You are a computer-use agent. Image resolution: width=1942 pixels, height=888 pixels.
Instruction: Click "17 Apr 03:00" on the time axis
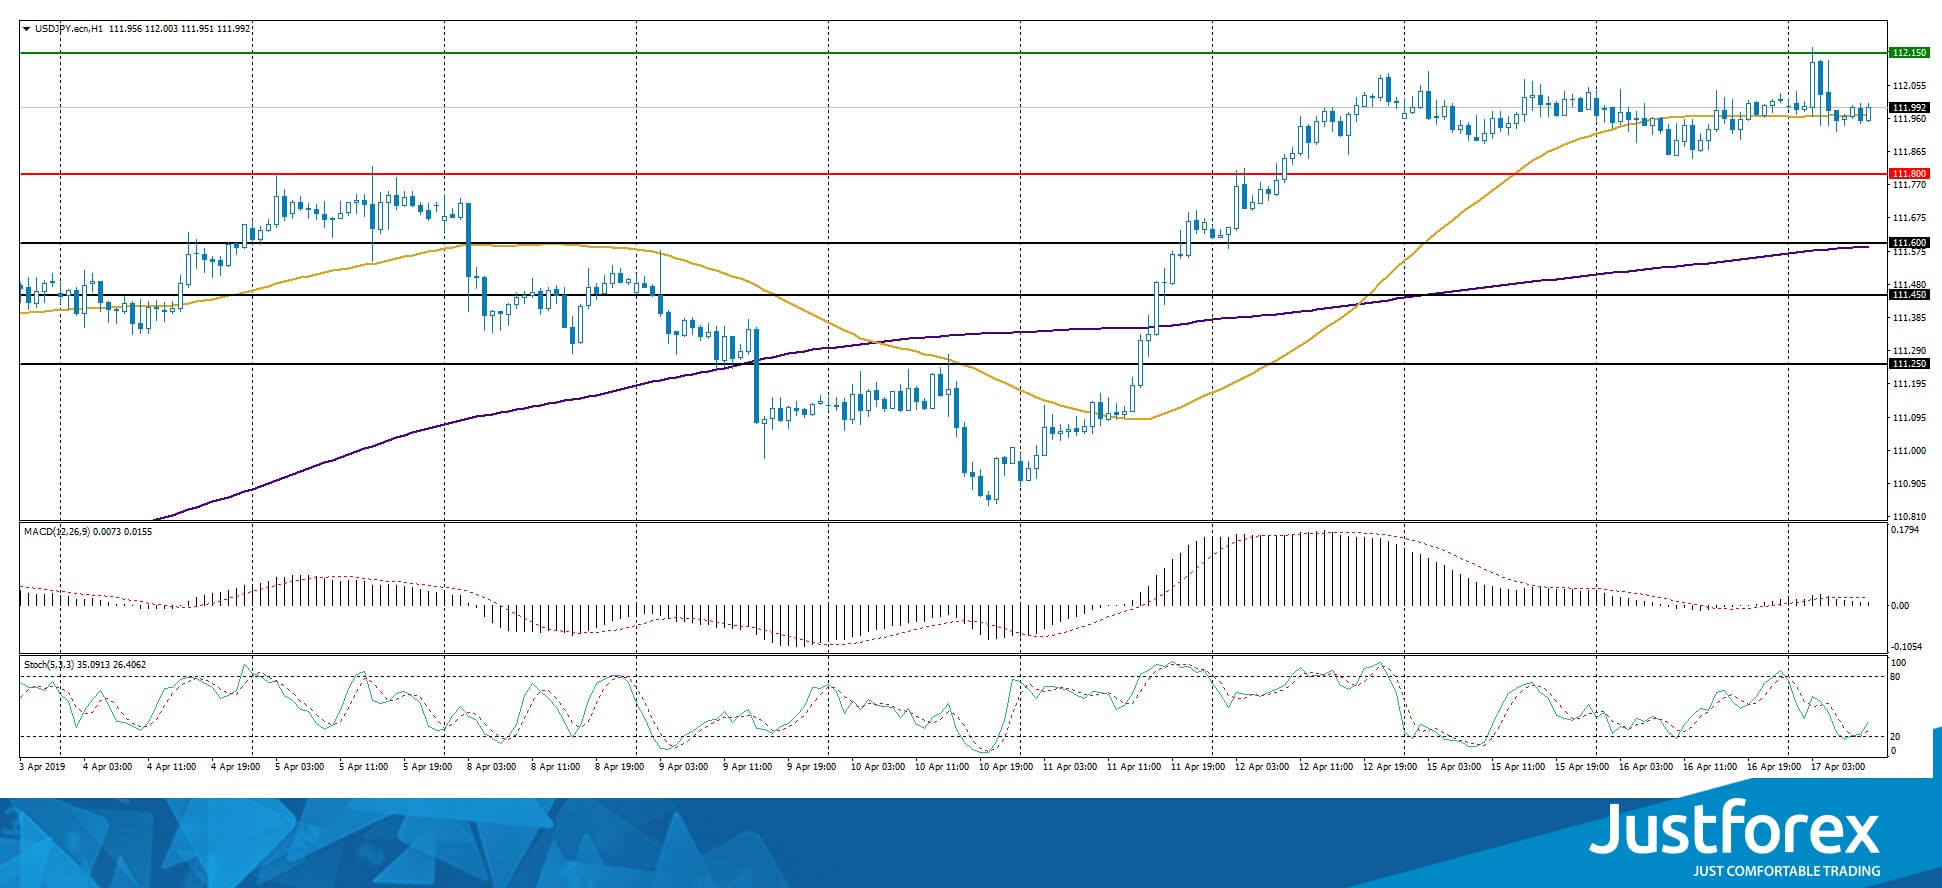click(x=1838, y=767)
